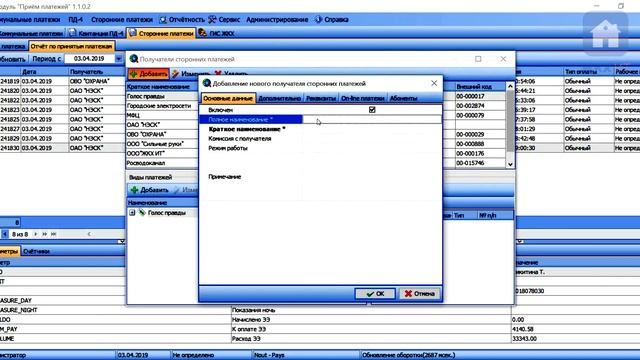Screen dimensions: 640x360
Task: Select report row 241819 ОВО "ОХРАНА"
Action: click(x=62, y=81)
